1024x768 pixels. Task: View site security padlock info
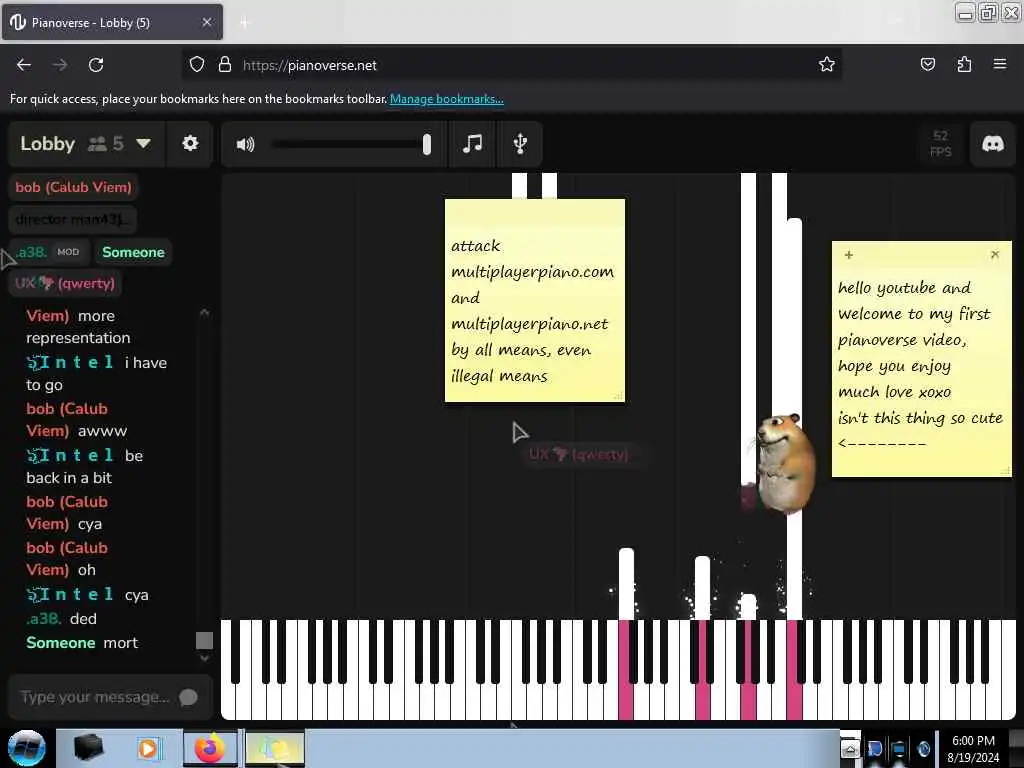coord(225,64)
